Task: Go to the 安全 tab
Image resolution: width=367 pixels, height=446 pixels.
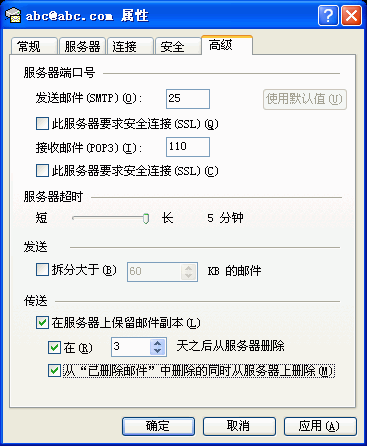Action: (x=178, y=46)
